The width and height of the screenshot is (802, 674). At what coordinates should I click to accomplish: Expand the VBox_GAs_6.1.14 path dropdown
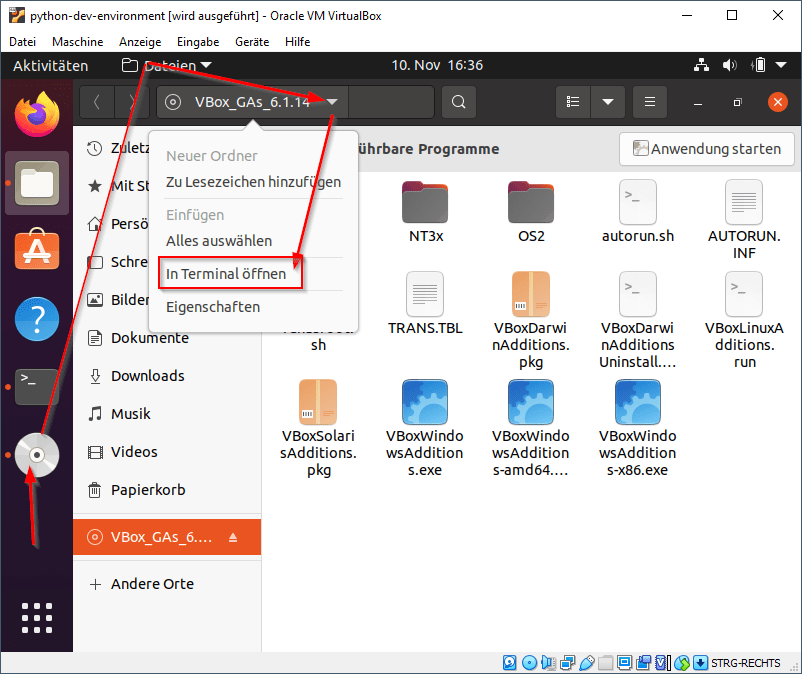[x=332, y=102]
